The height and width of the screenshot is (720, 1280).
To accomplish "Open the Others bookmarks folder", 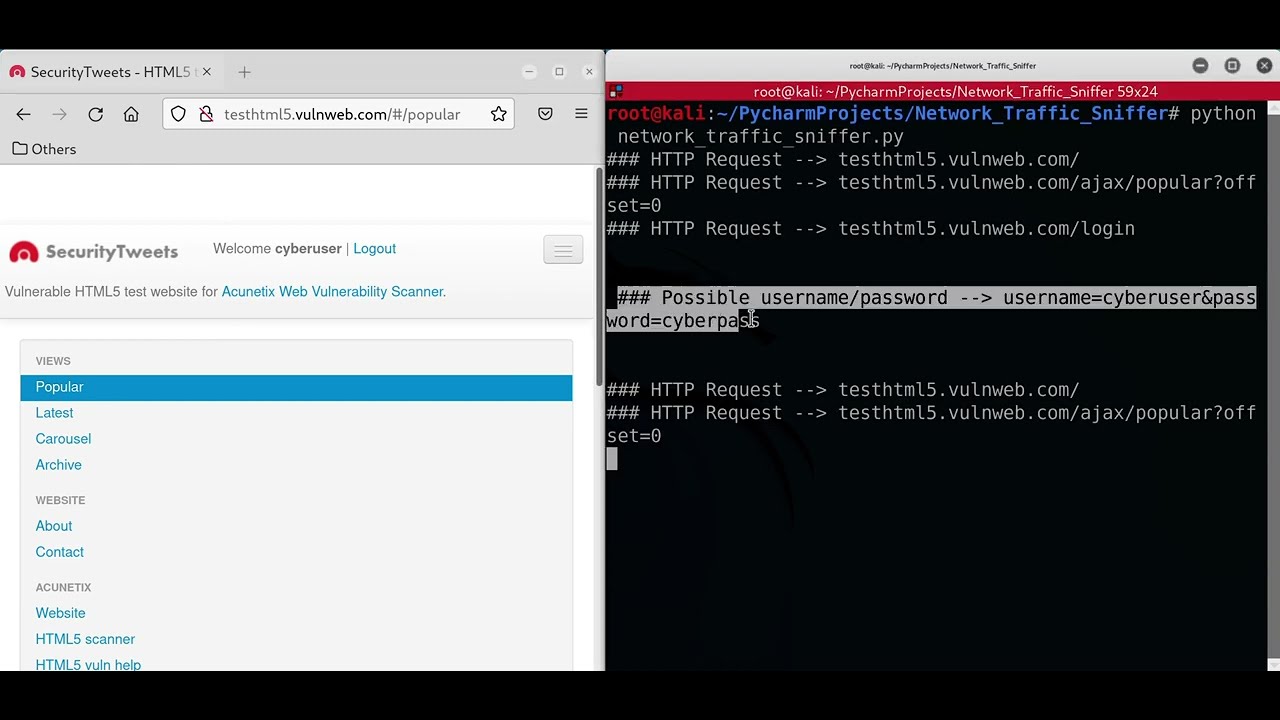I will [x=44, y=149].
